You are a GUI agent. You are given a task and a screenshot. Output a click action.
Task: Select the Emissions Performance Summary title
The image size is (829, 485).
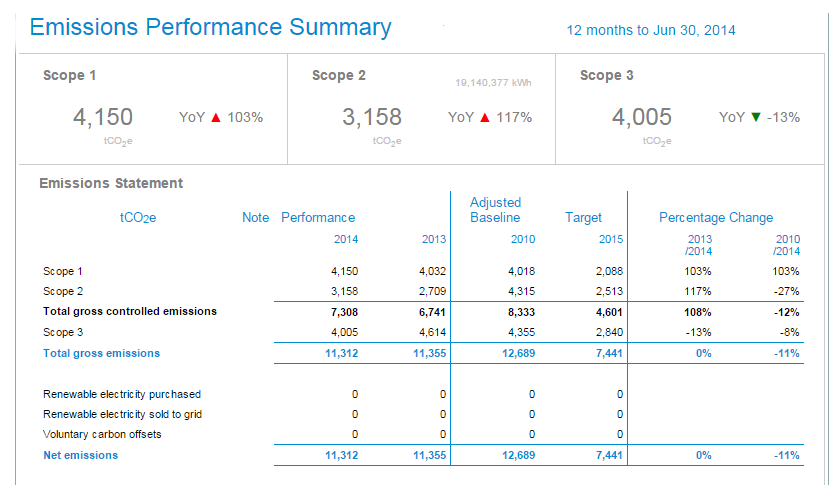click(211, 27)
